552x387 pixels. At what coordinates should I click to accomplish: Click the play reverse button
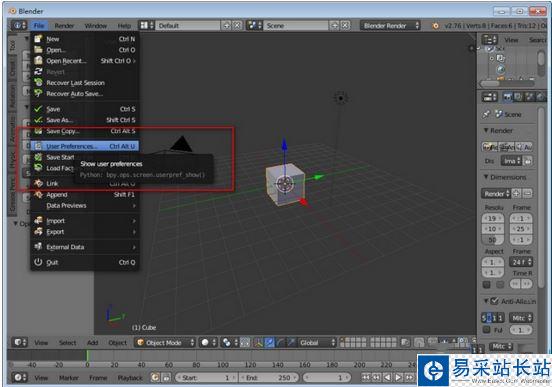coord(387,377)
